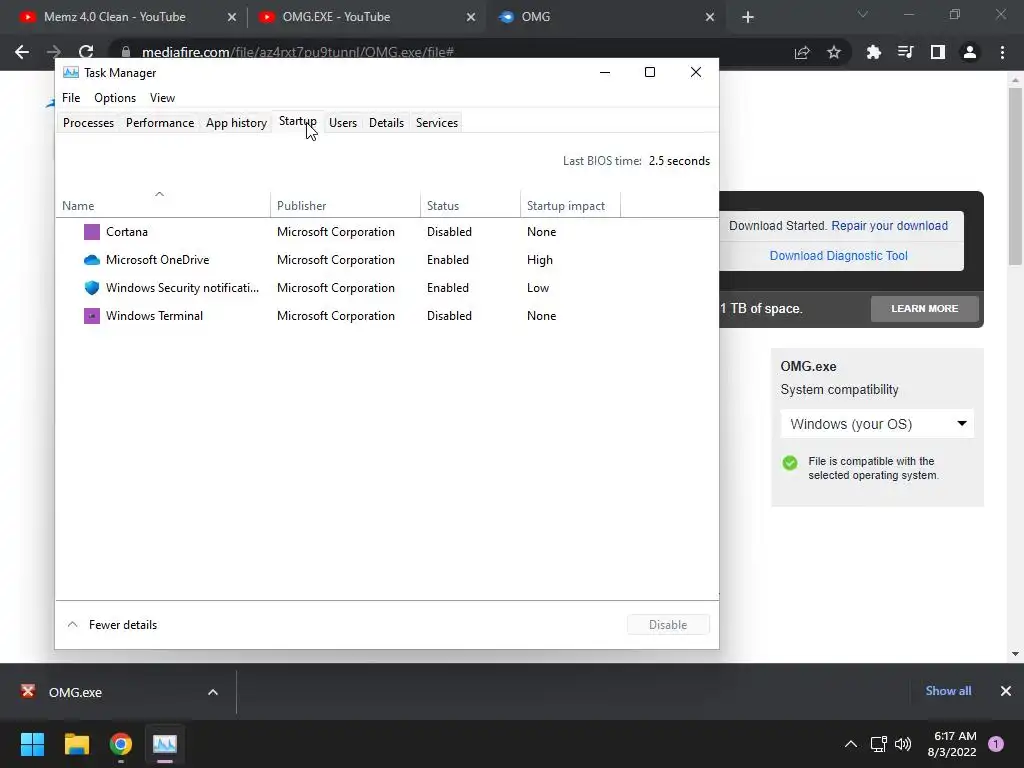Click OMG.exe file name in download bar
This screenshot has width=1024, height=768.
pyautogui.click(x=75, y=692)
